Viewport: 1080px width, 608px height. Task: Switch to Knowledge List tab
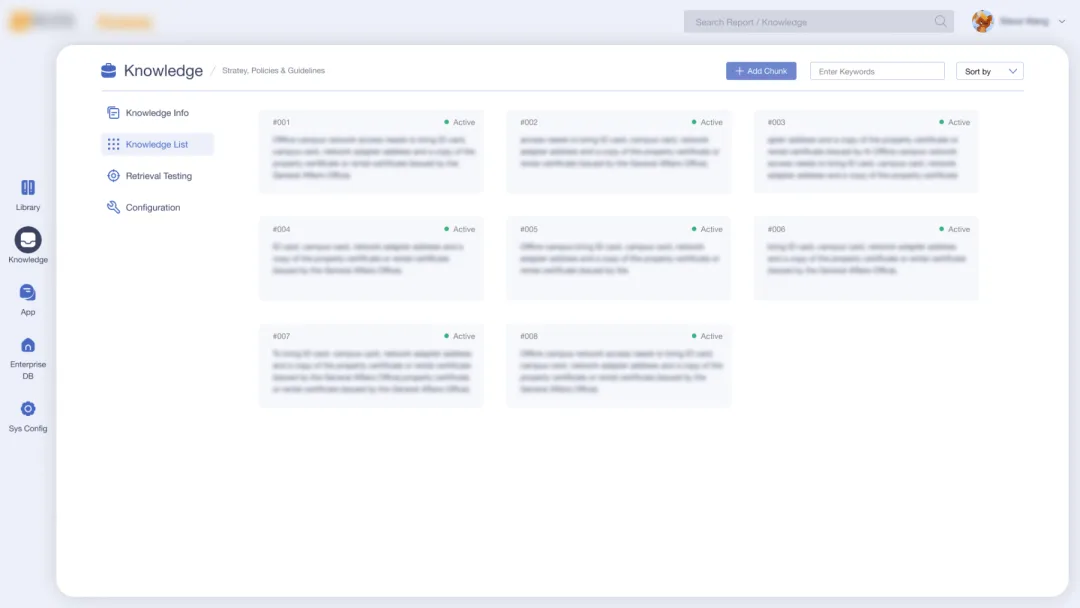pos(157,145)
